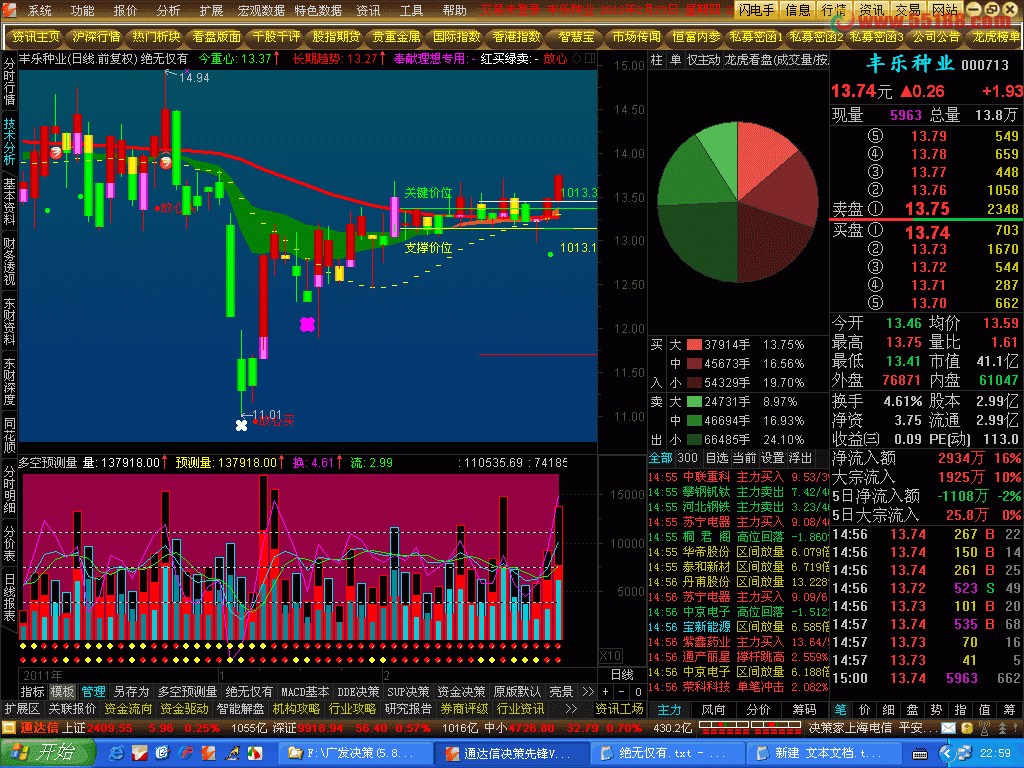Open 设置 in alert list header
Screen dimensions: 1024x768
point(772,458)
